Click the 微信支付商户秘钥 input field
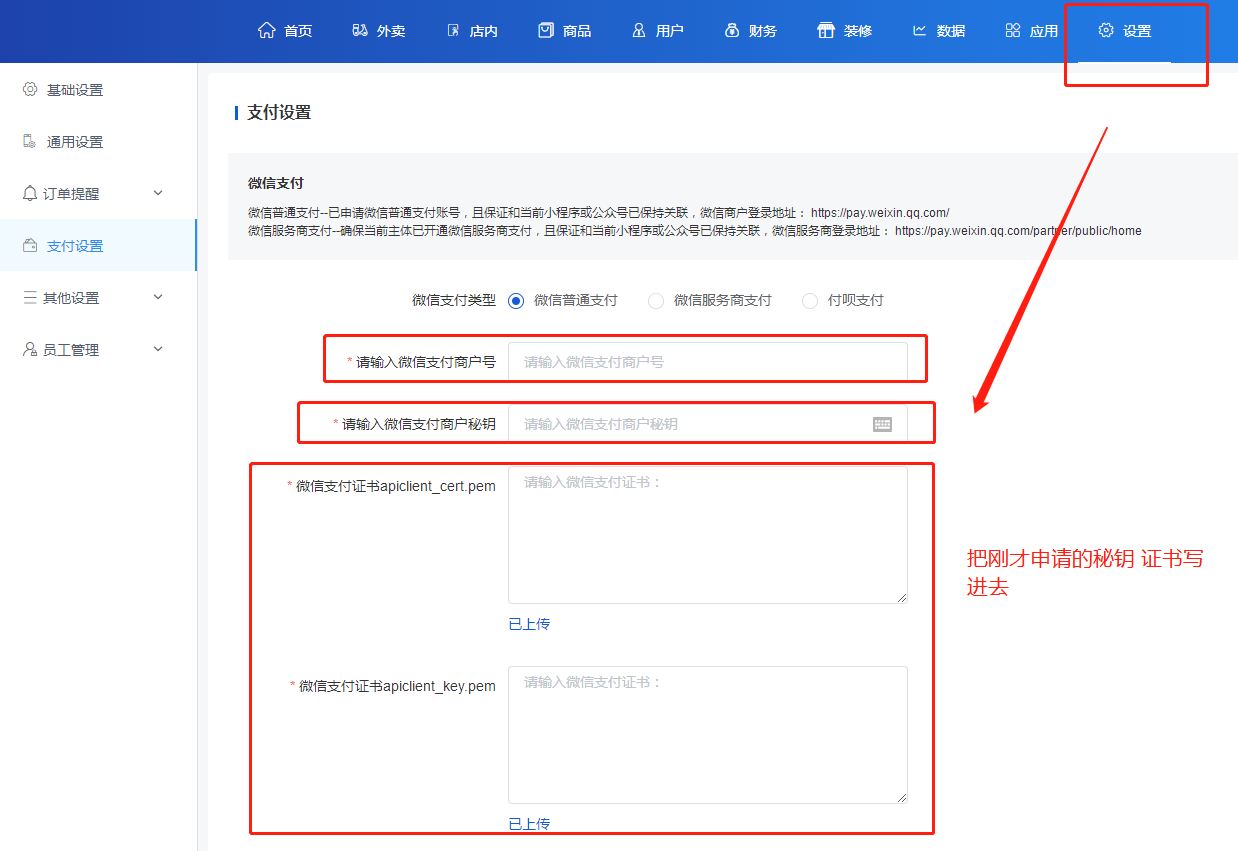 coord(708,424)
